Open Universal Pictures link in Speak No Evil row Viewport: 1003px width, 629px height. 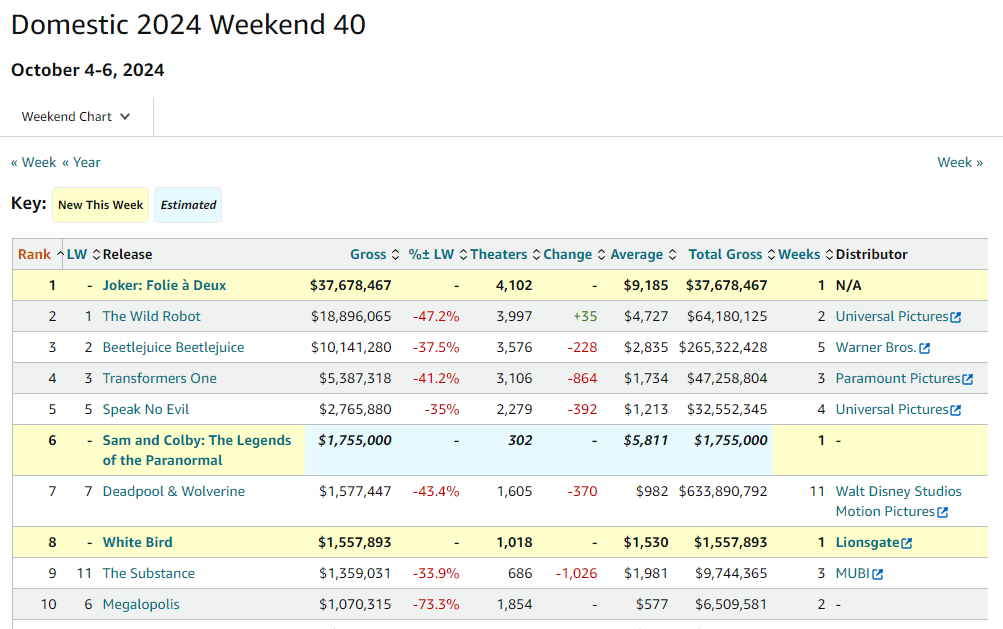[892, 410]
